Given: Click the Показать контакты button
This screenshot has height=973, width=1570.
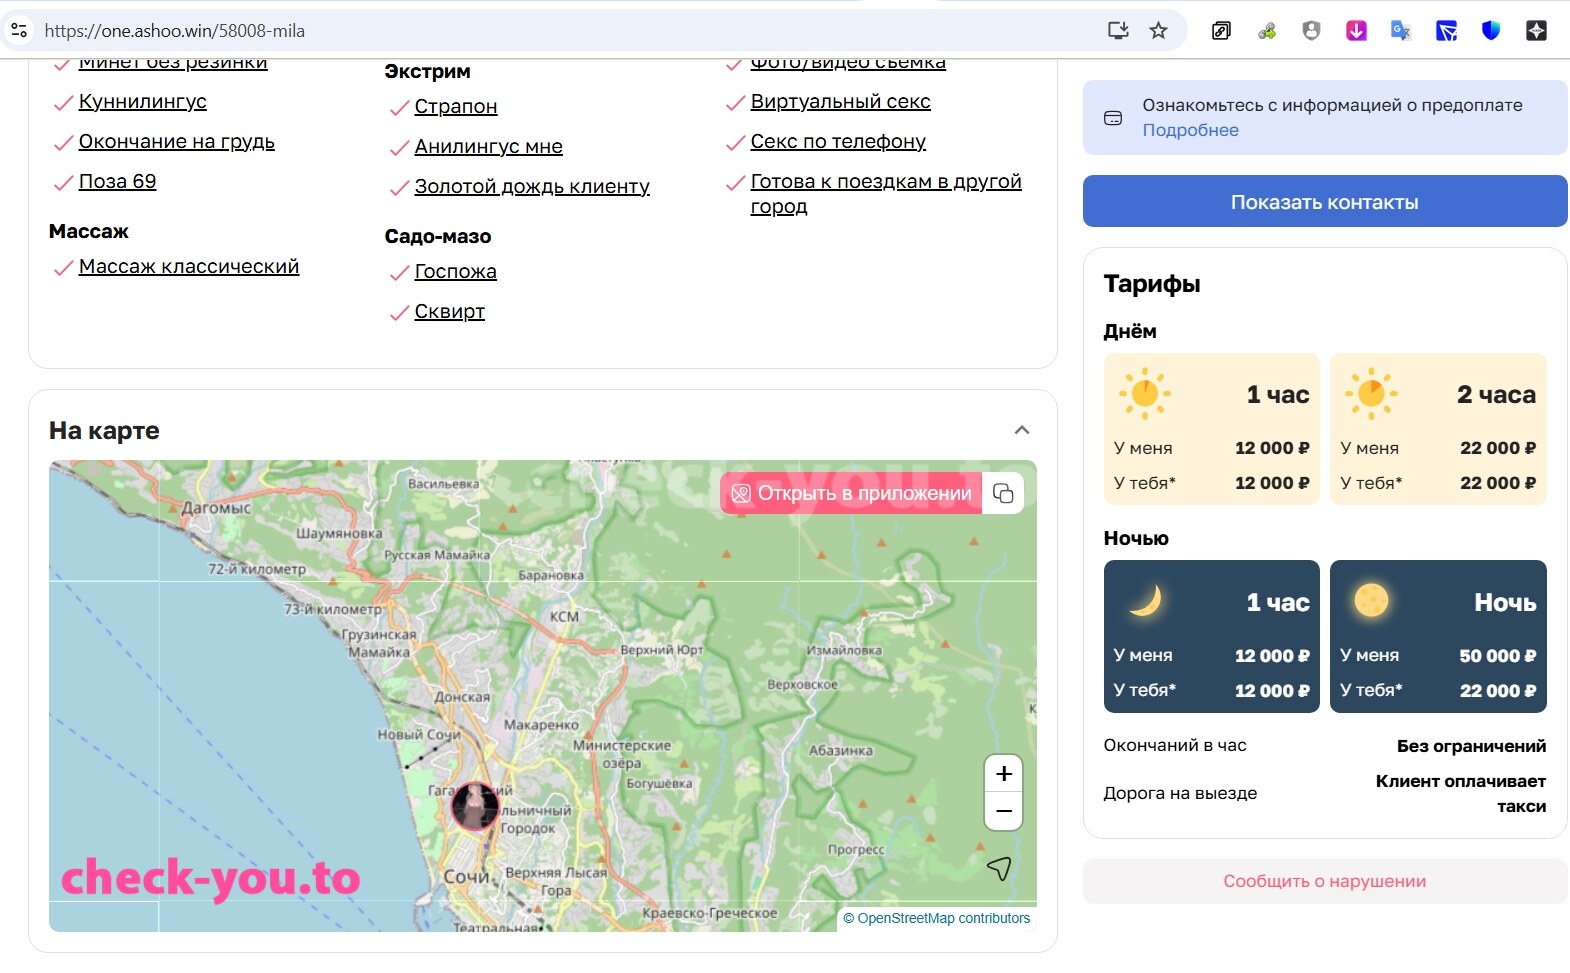Looking at the screenshot, I should 1325,201.
